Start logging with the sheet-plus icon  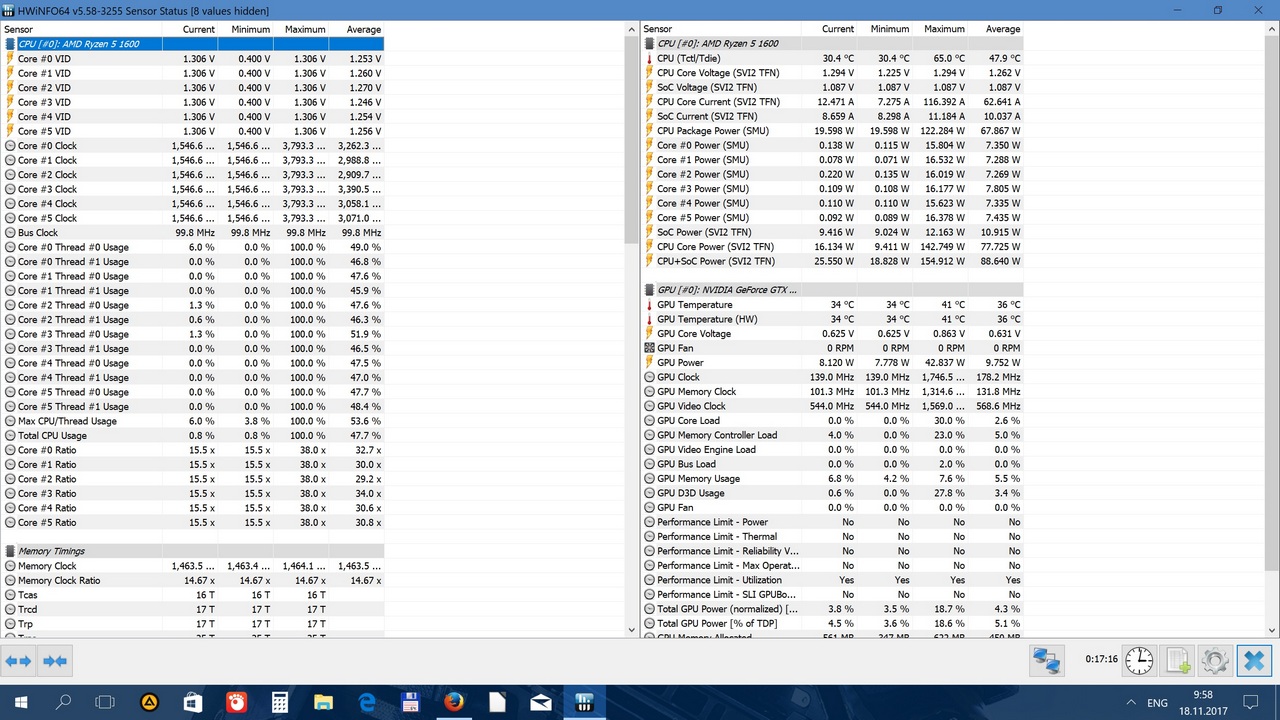pyautogui.click(x=1177, y=661)
